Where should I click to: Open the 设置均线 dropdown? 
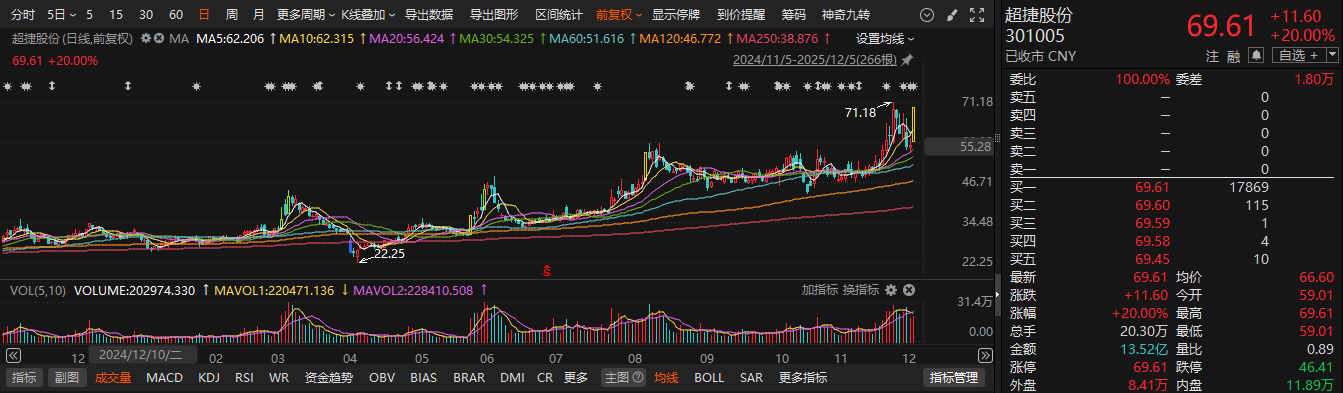885,38
